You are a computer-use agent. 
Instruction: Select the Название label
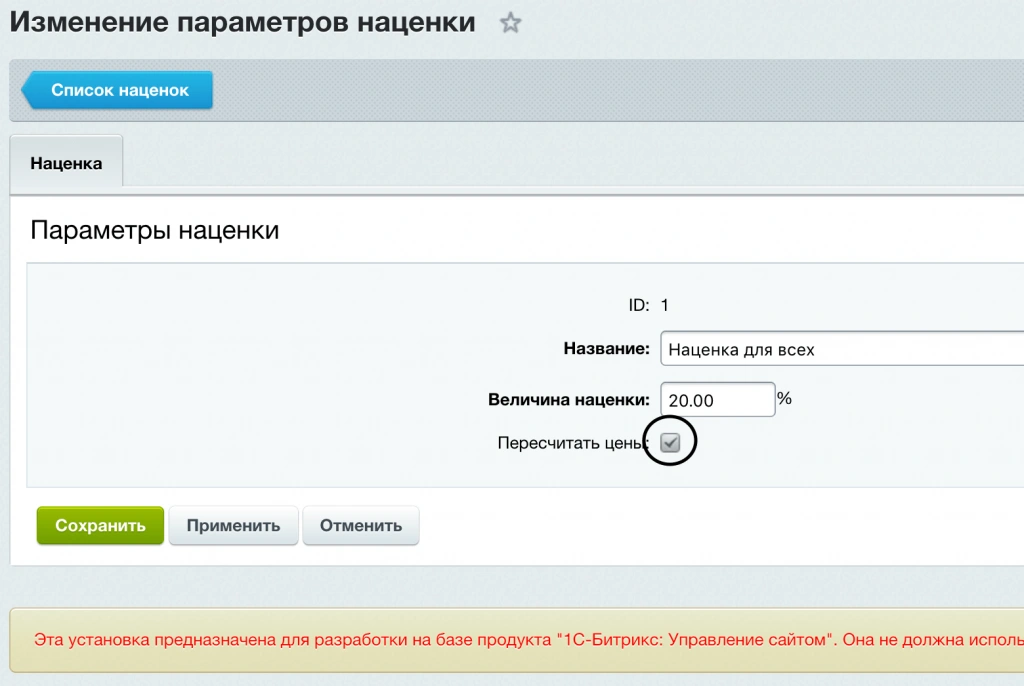[607, 348]
